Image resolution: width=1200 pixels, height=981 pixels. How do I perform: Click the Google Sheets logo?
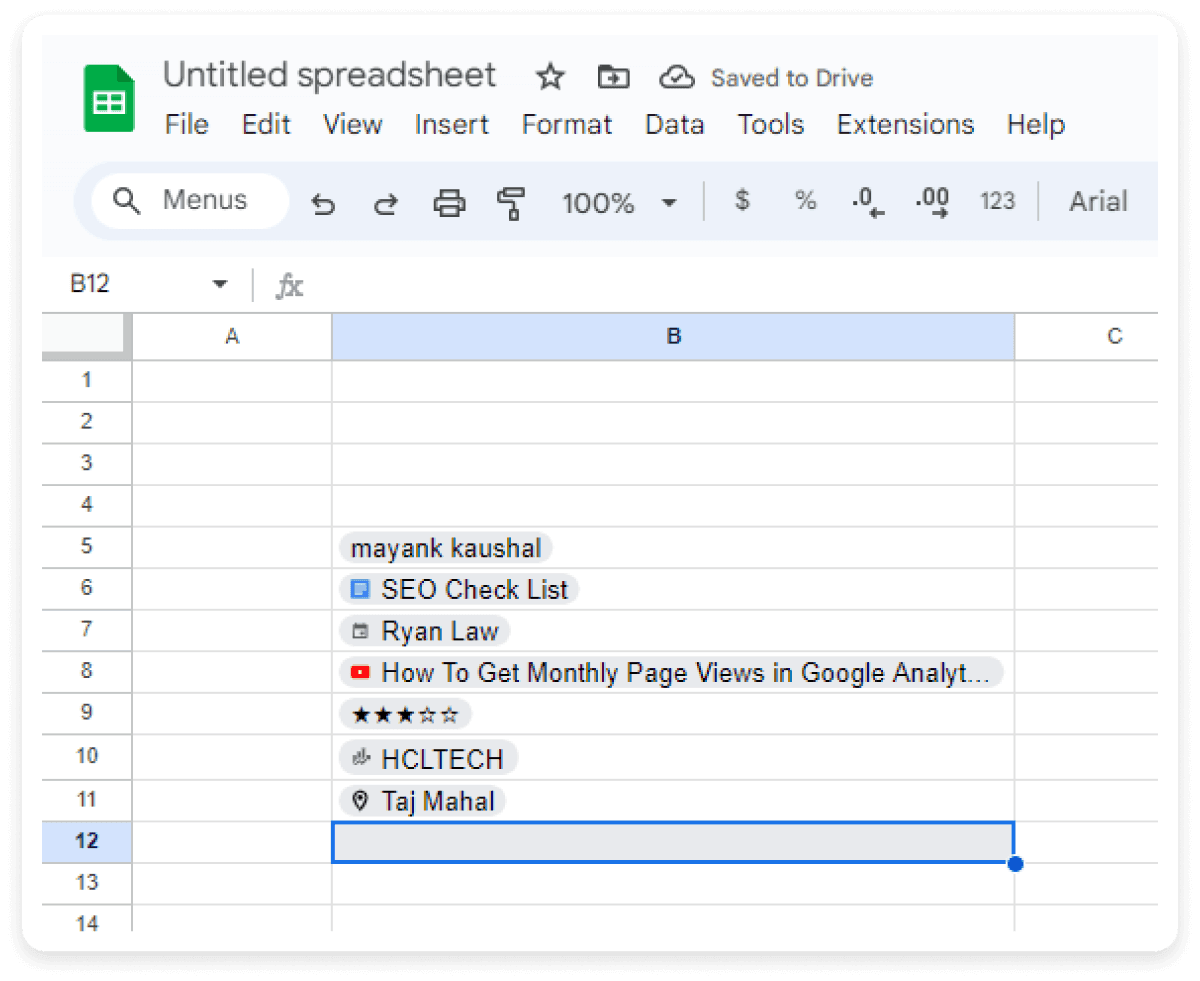click(x=108, y=98)
